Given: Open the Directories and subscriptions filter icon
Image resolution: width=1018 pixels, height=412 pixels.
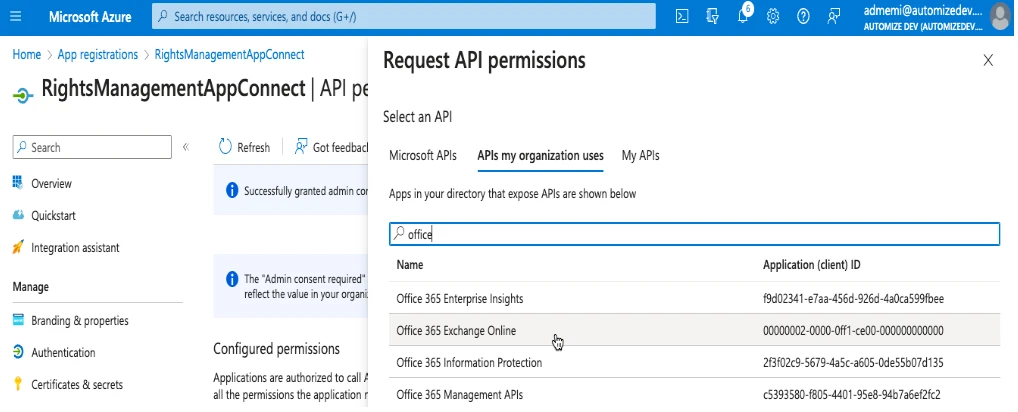Looking at the screenshot, I should (x=712, y=16).
